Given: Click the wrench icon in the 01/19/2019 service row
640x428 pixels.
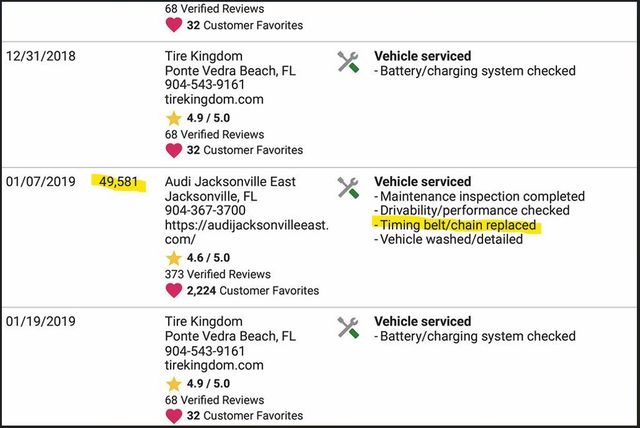Looking at the screenshot, I should (349, 327).
